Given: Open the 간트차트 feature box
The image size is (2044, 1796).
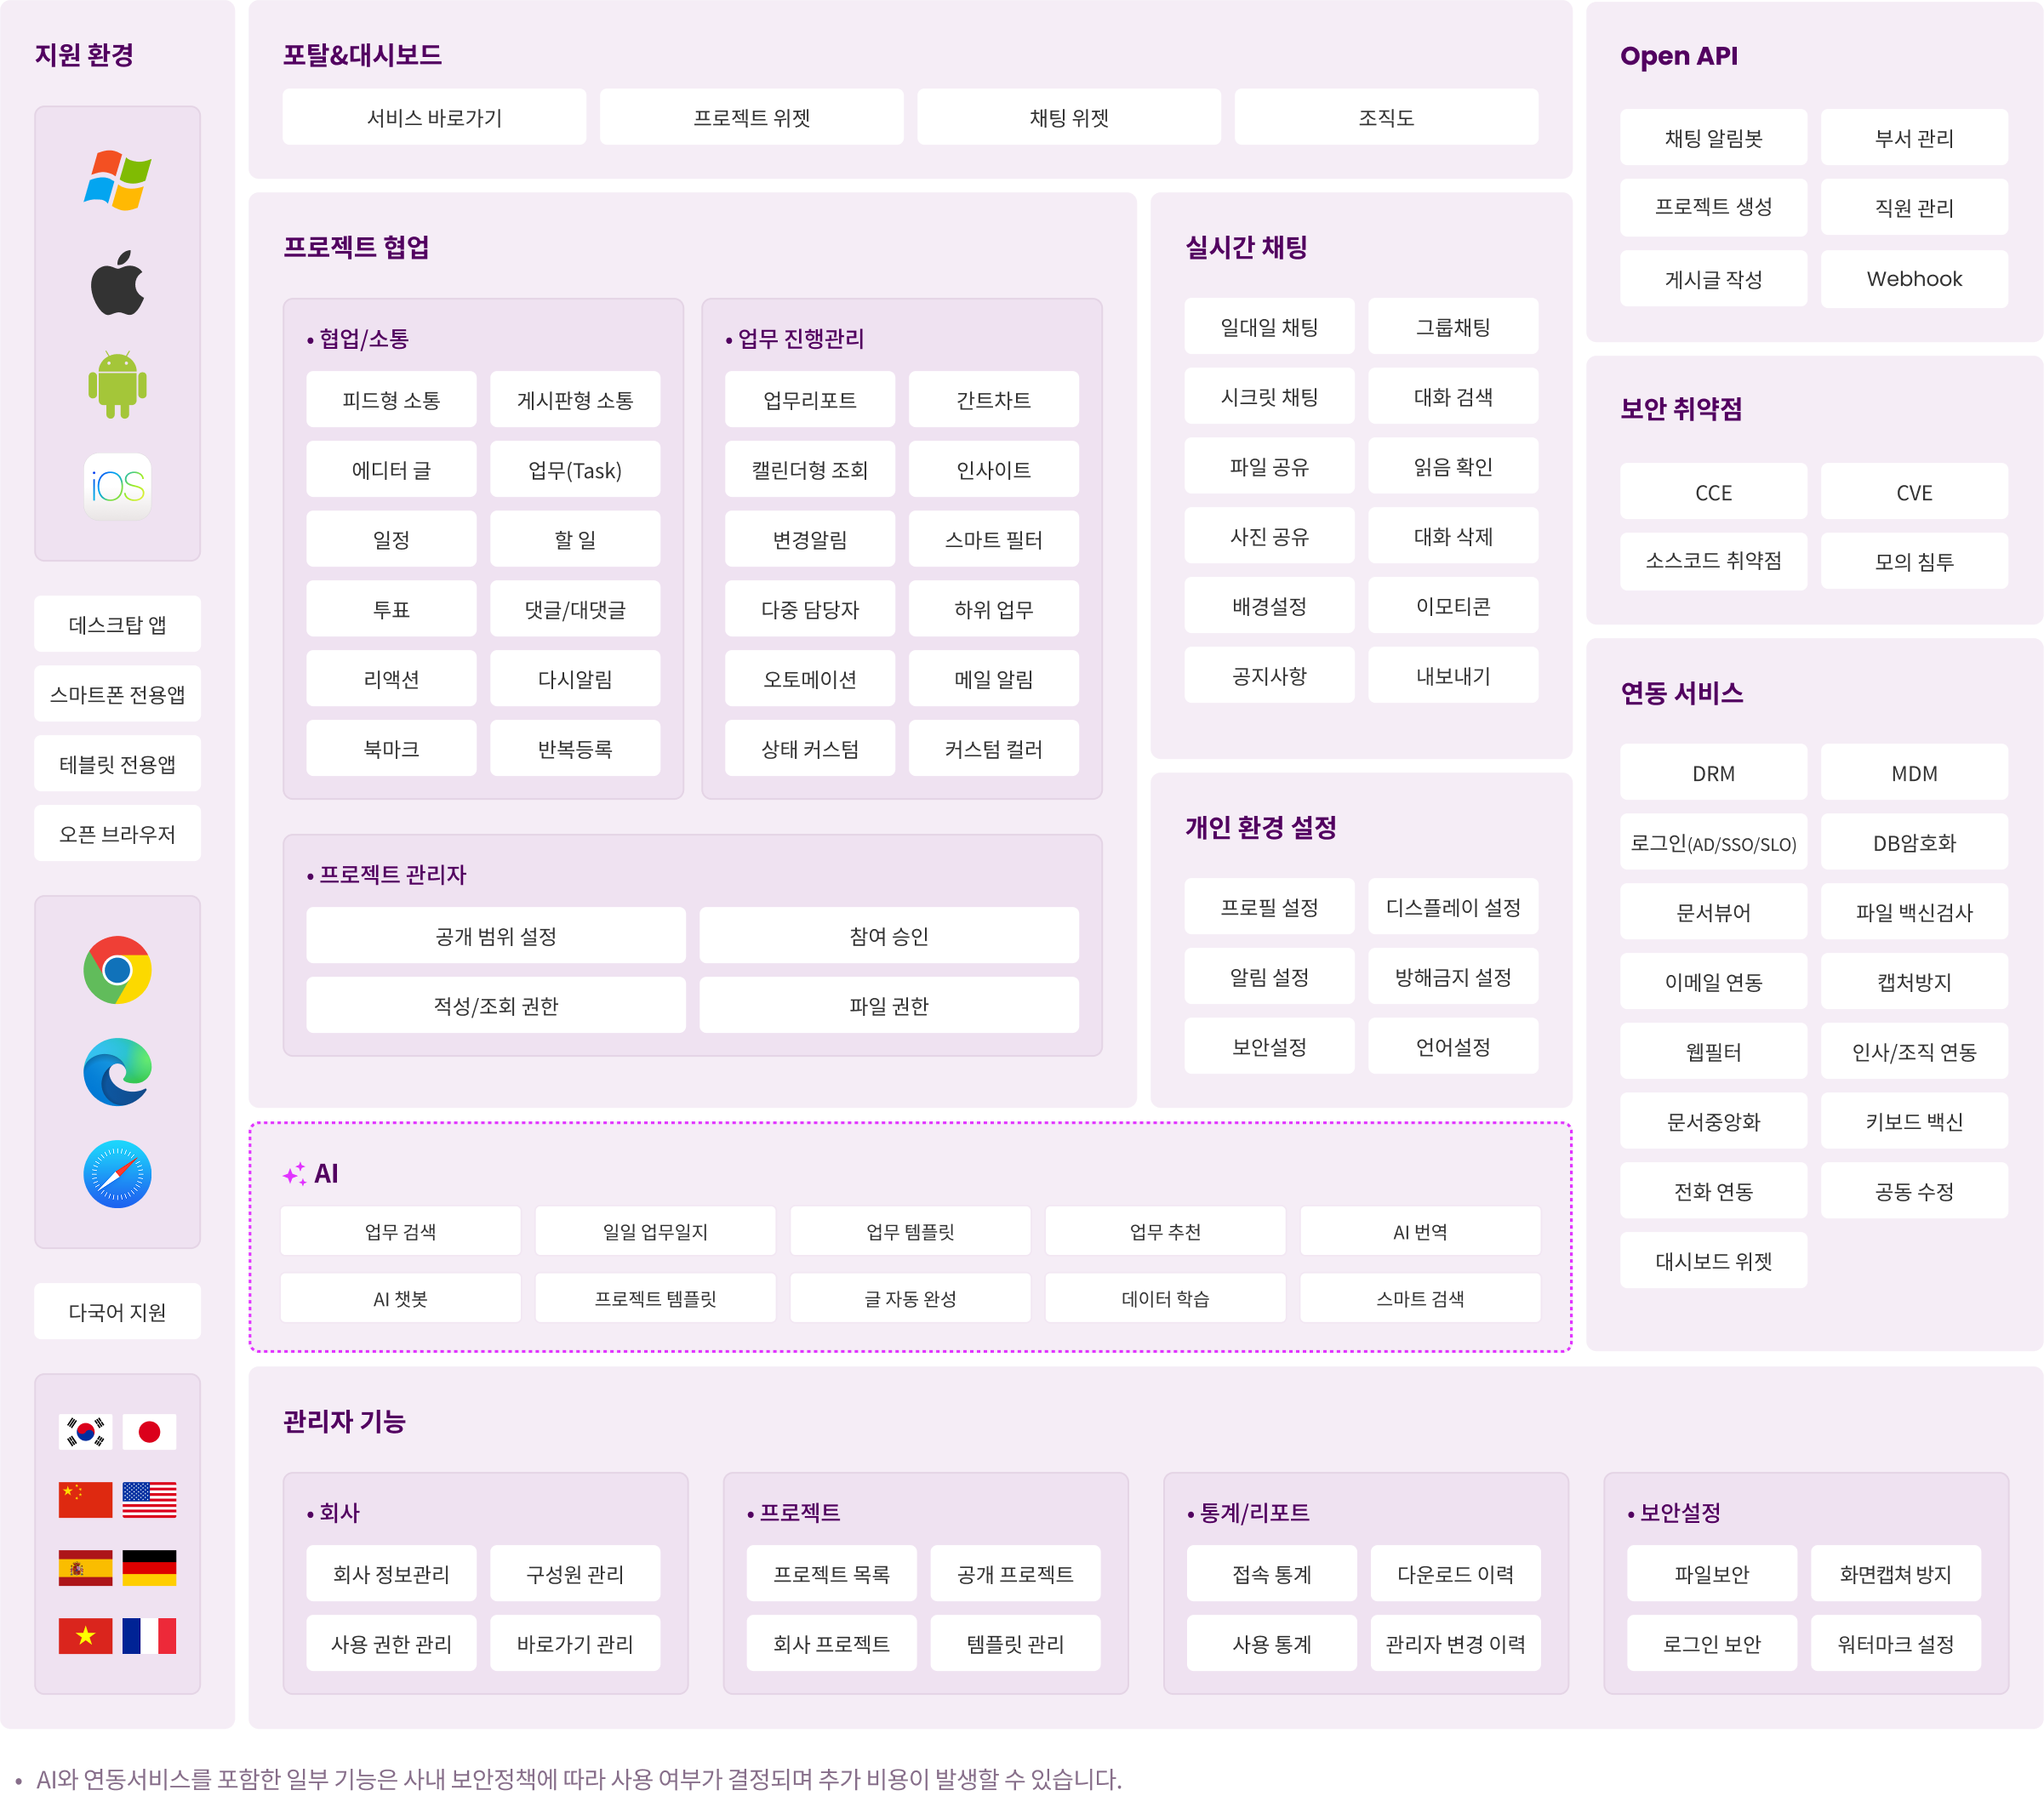Looking at the screenshot, I should point(993,400).
